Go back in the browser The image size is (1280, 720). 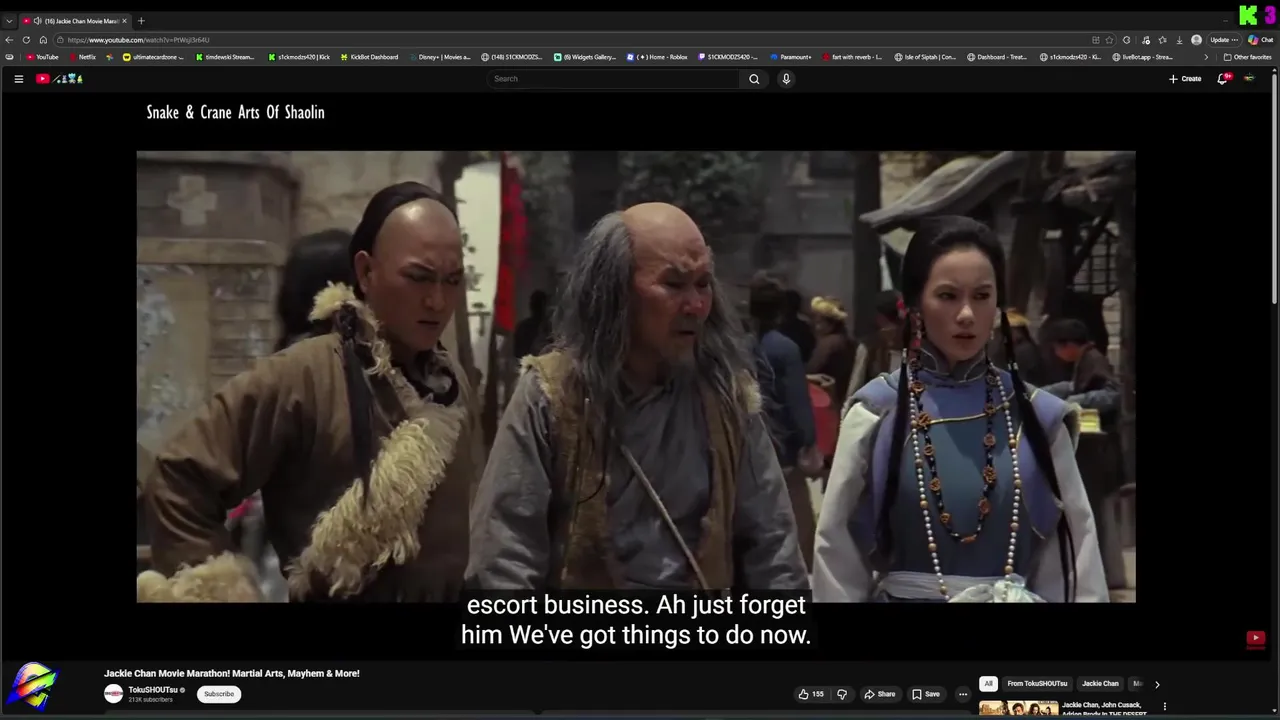(9, 40)
